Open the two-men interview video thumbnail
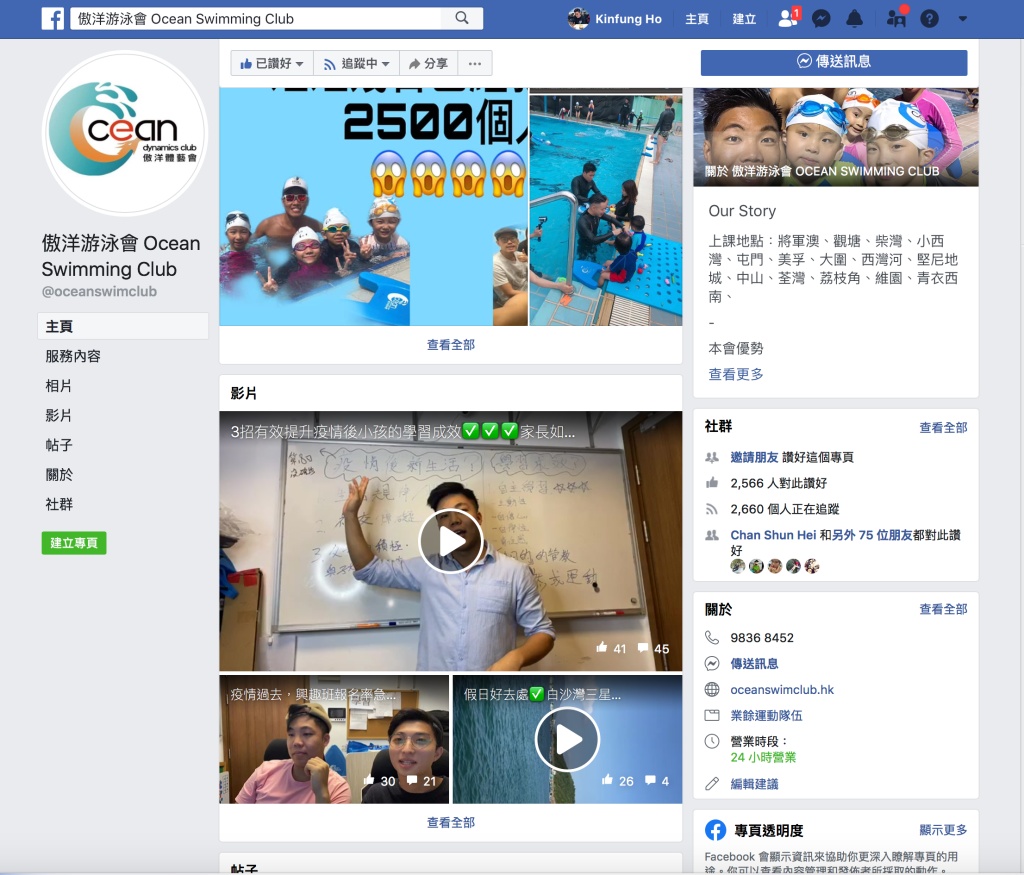This screenshot has width=1024, height=875. click(334, 739)
